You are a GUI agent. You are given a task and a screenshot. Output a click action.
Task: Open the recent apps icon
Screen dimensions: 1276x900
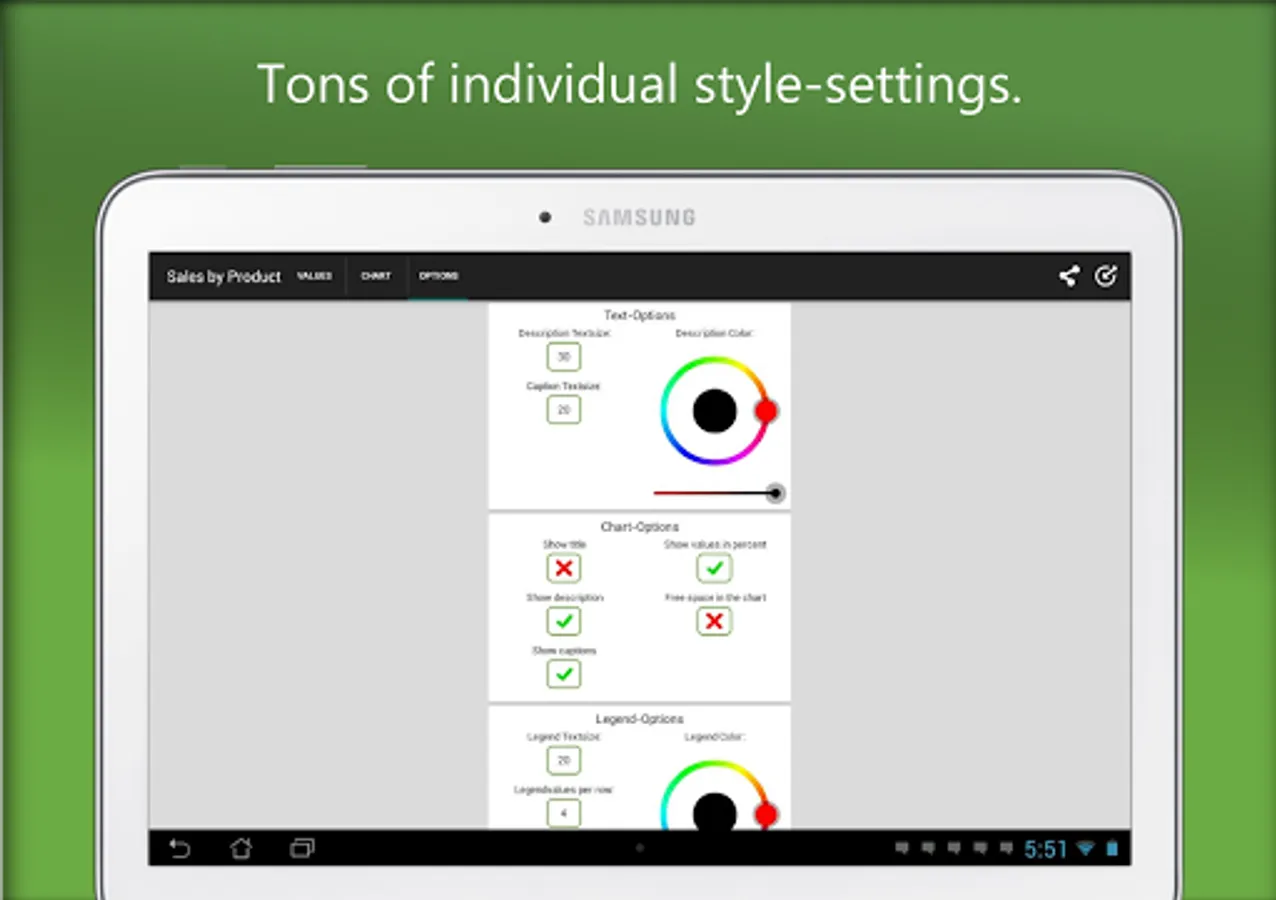click(x=302, y=849)
